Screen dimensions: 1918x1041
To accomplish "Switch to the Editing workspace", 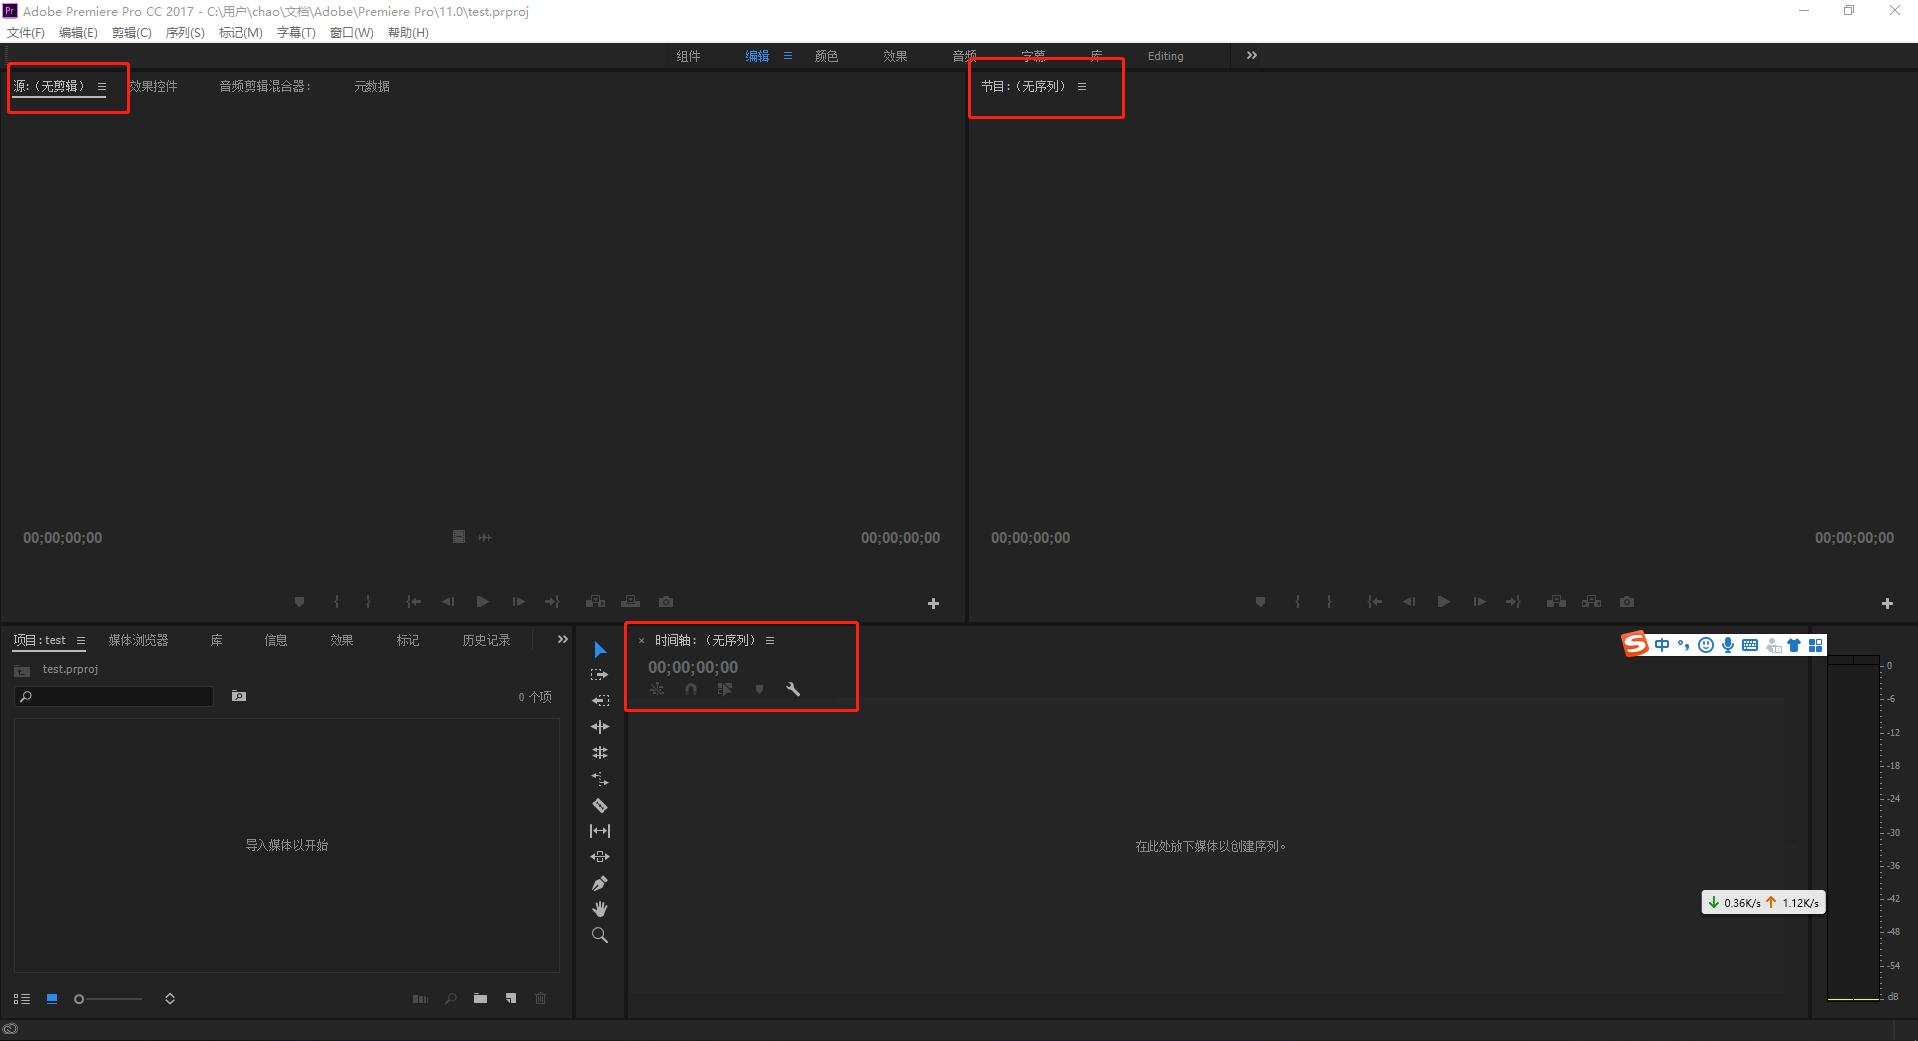I will click(1164, 55).
